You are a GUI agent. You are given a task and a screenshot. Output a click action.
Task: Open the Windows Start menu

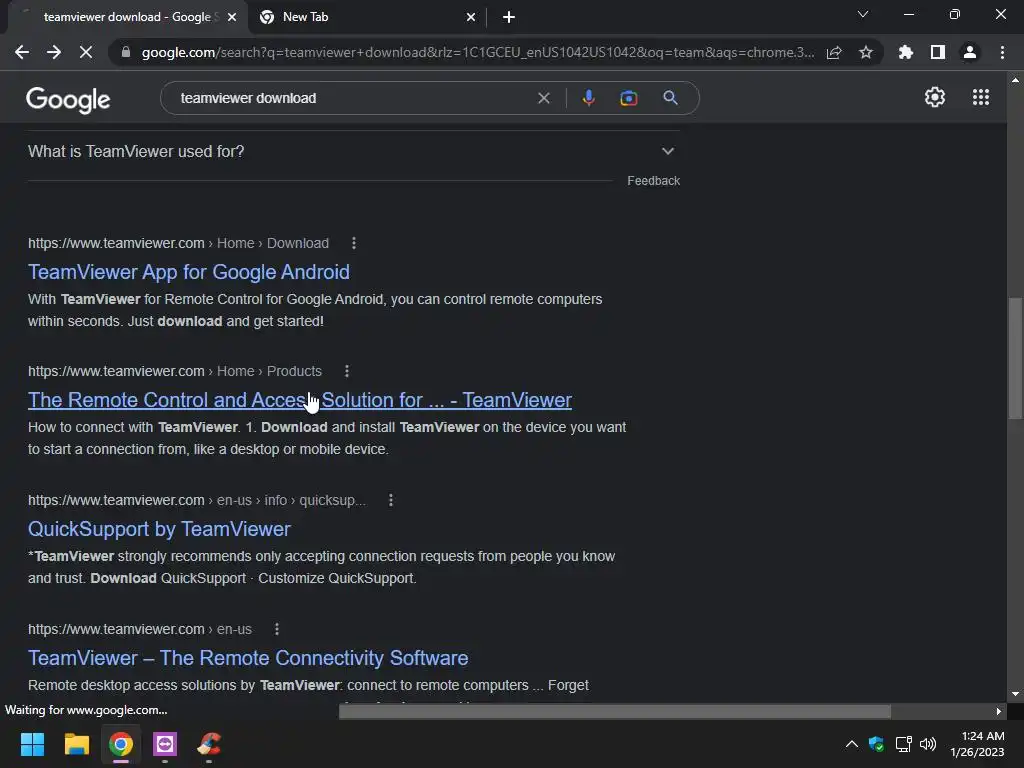(32, 744)
